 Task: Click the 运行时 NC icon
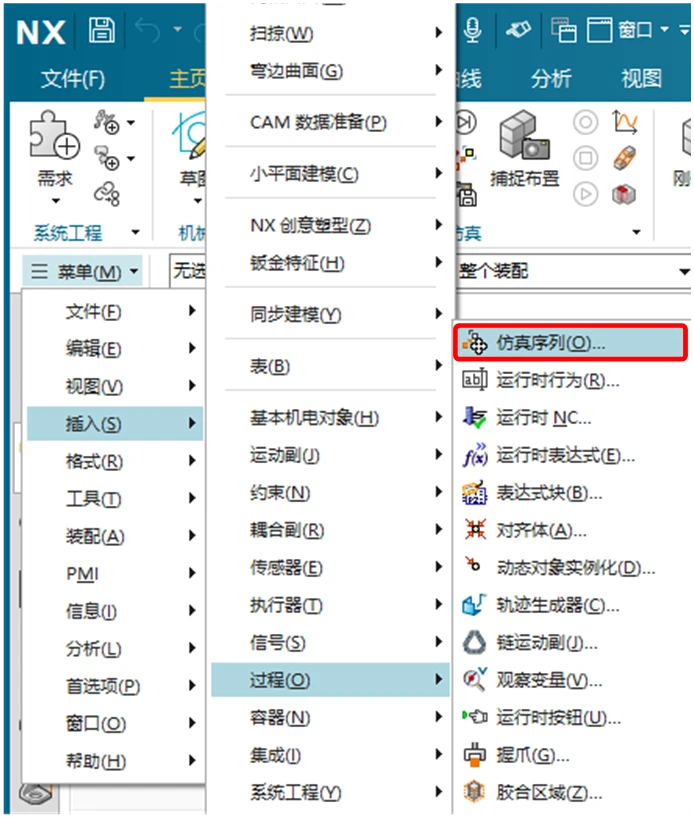(475, 417)
